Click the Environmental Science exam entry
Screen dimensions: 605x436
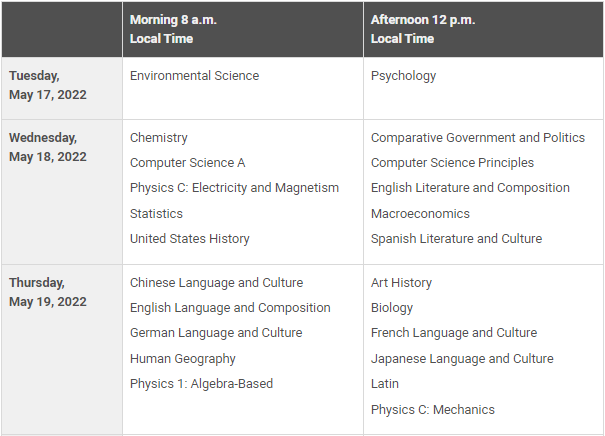pos(194,76)
